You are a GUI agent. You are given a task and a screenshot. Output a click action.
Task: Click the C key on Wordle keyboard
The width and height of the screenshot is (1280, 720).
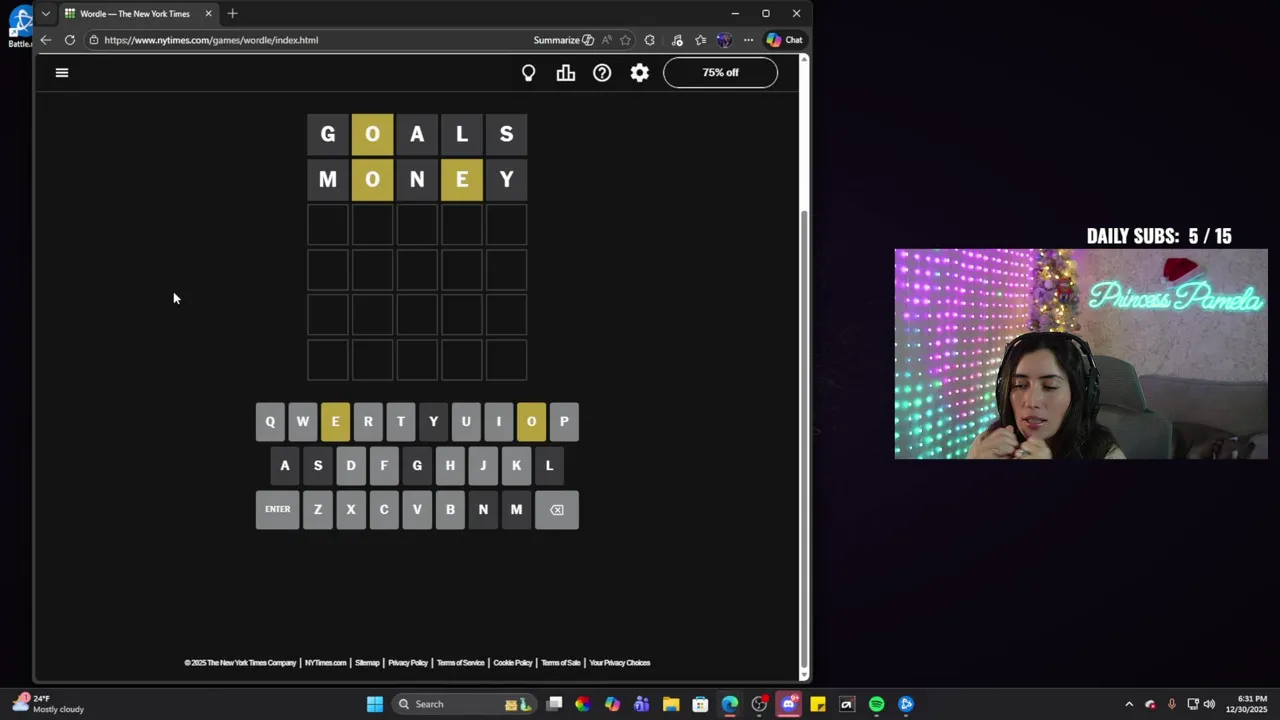tap(384, 510)
